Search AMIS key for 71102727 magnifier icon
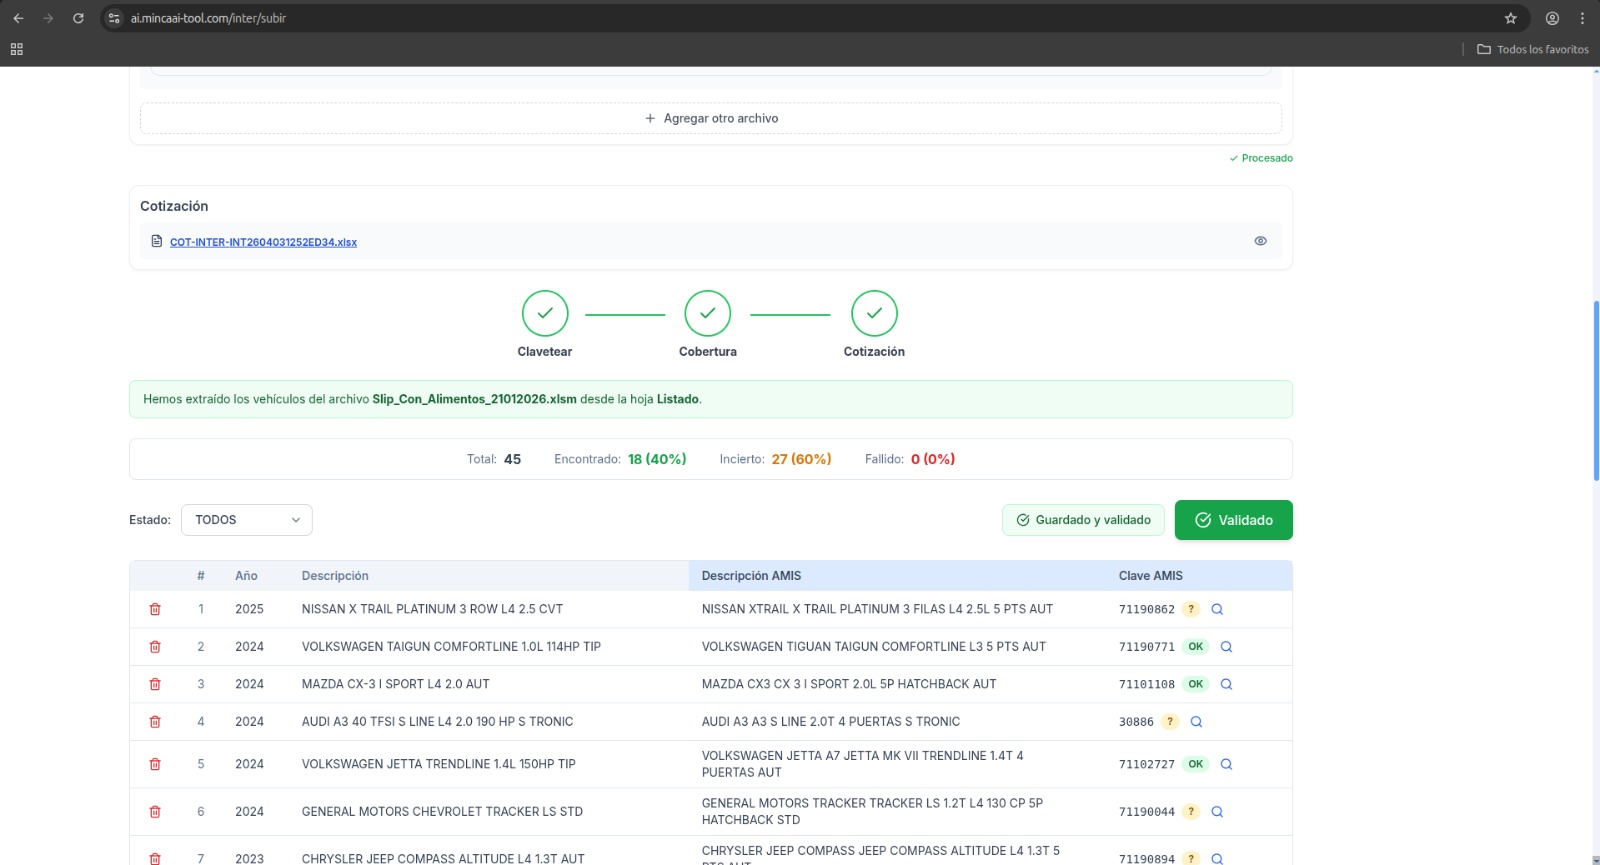This screenshot has width=1600, height=865. coord(1226,764)
